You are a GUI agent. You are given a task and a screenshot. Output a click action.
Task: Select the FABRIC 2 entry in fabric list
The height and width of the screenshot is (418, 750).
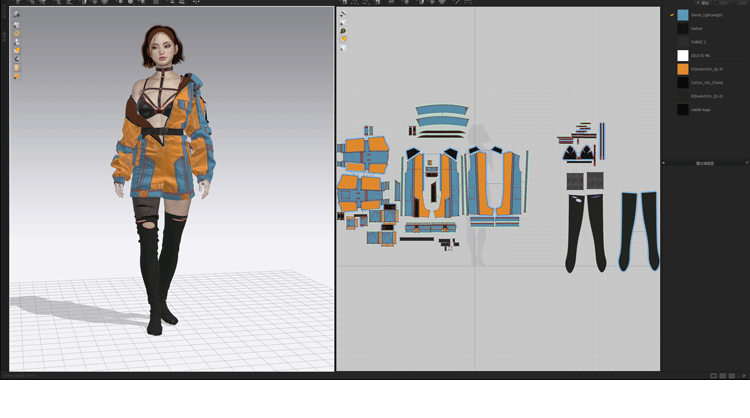point(698,42)
